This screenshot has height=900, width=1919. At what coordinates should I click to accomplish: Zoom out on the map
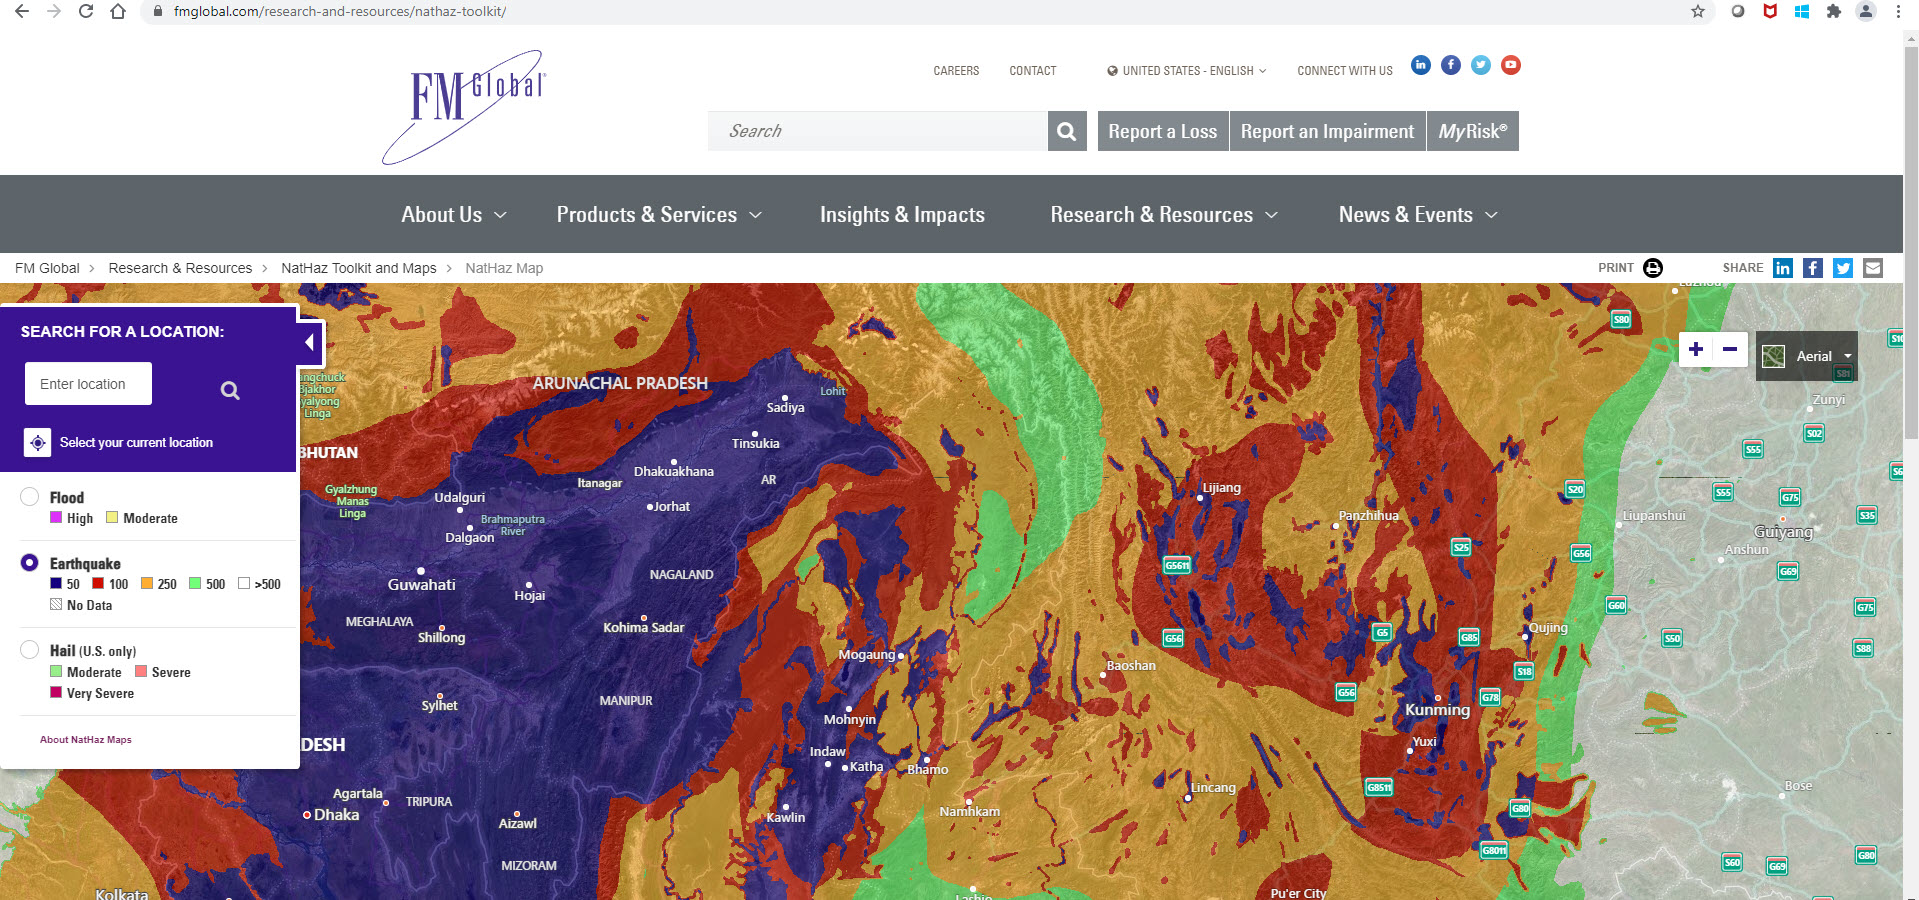(x=1730, y=349)
